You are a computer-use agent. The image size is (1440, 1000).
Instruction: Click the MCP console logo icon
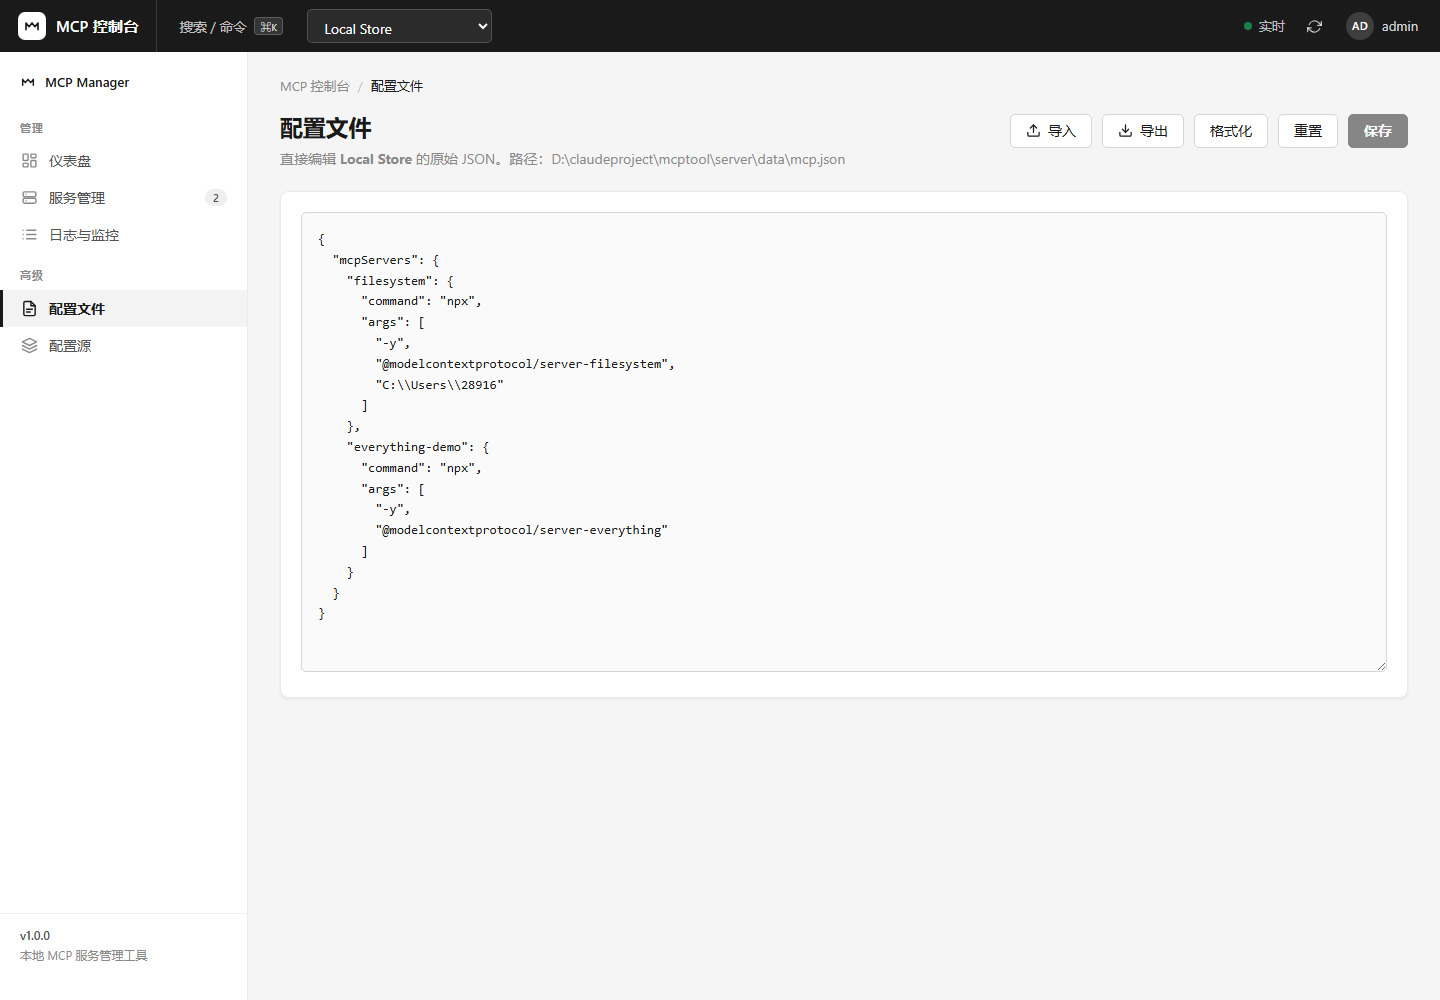pyautogui.click(x=32, y=26)
